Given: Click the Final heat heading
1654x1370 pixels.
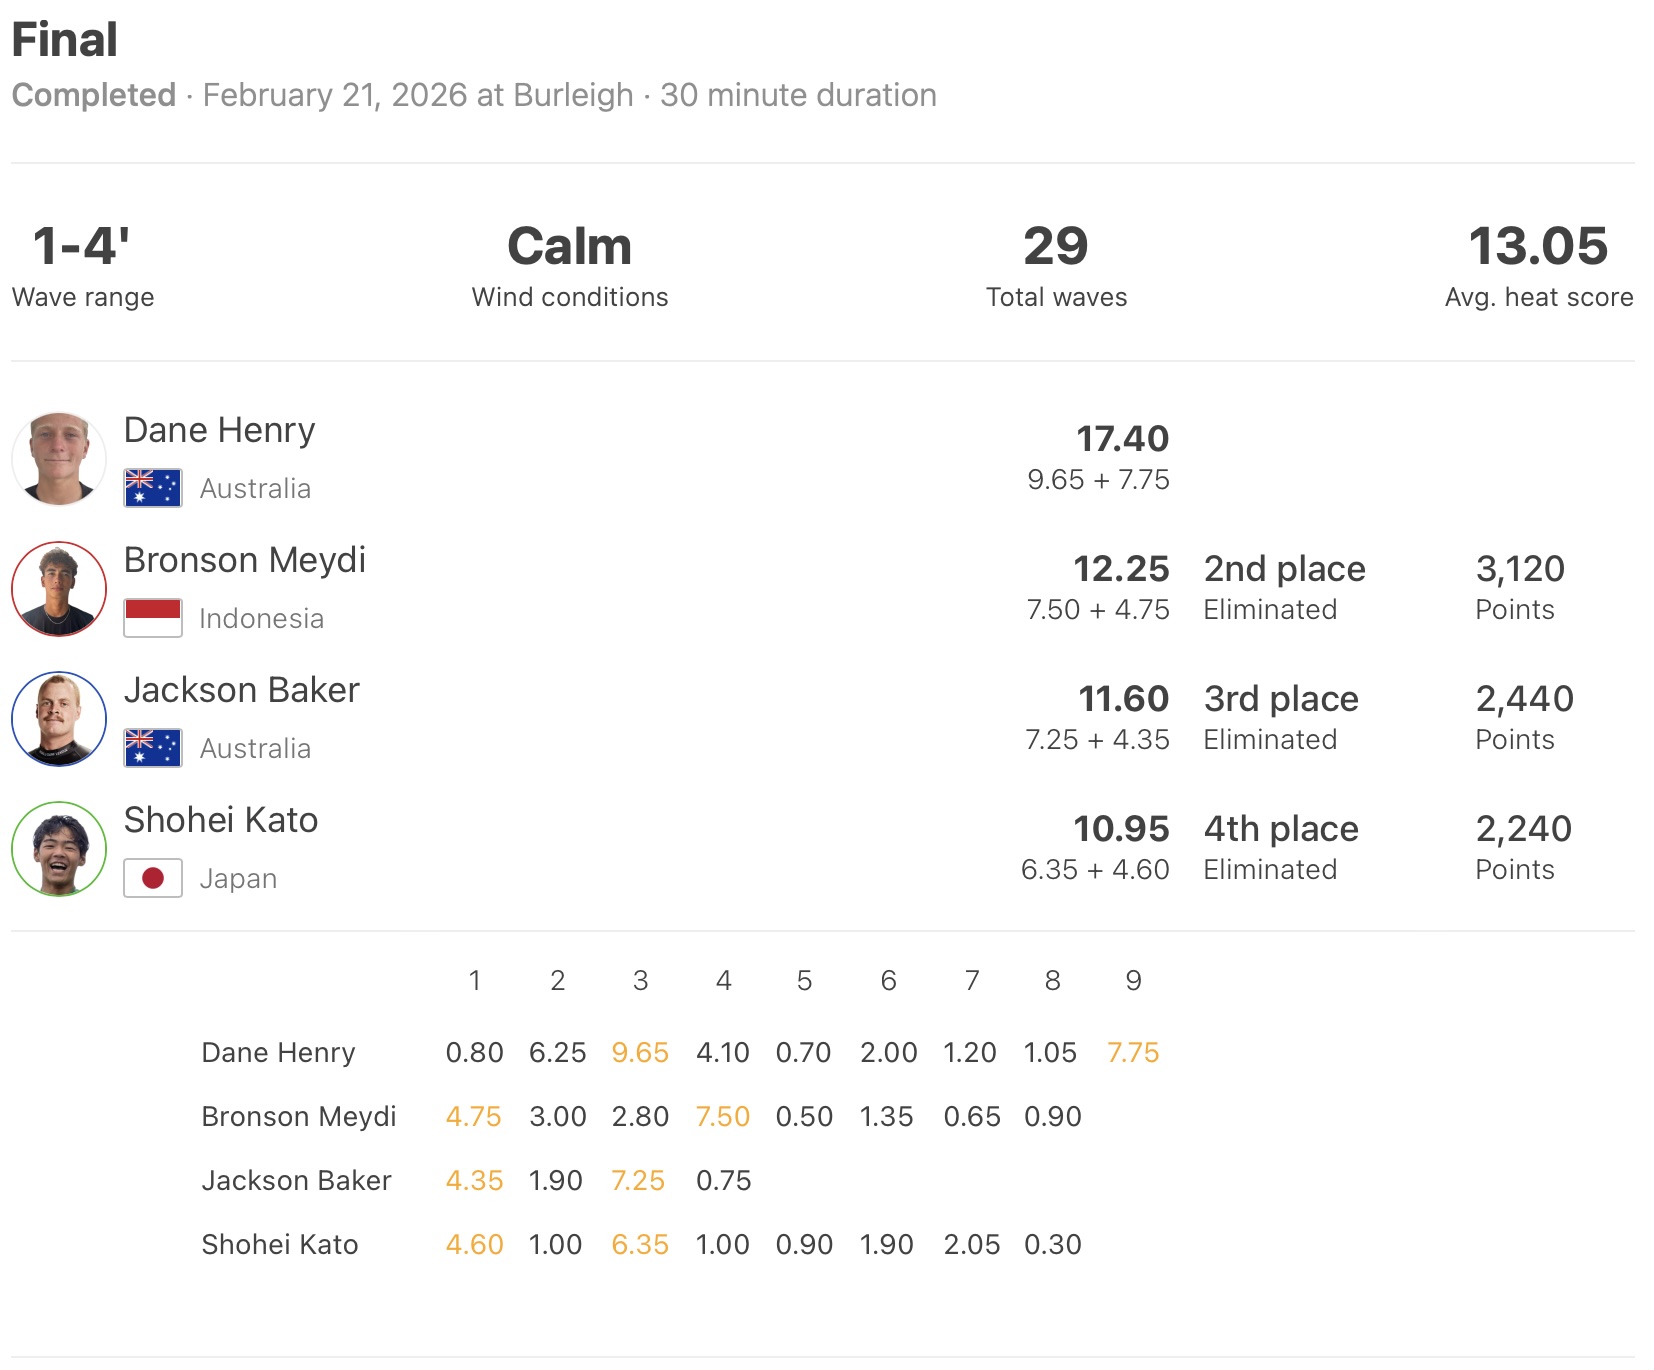Looking at the screenshot, I should pyautogui.click(x=65, y=41).
